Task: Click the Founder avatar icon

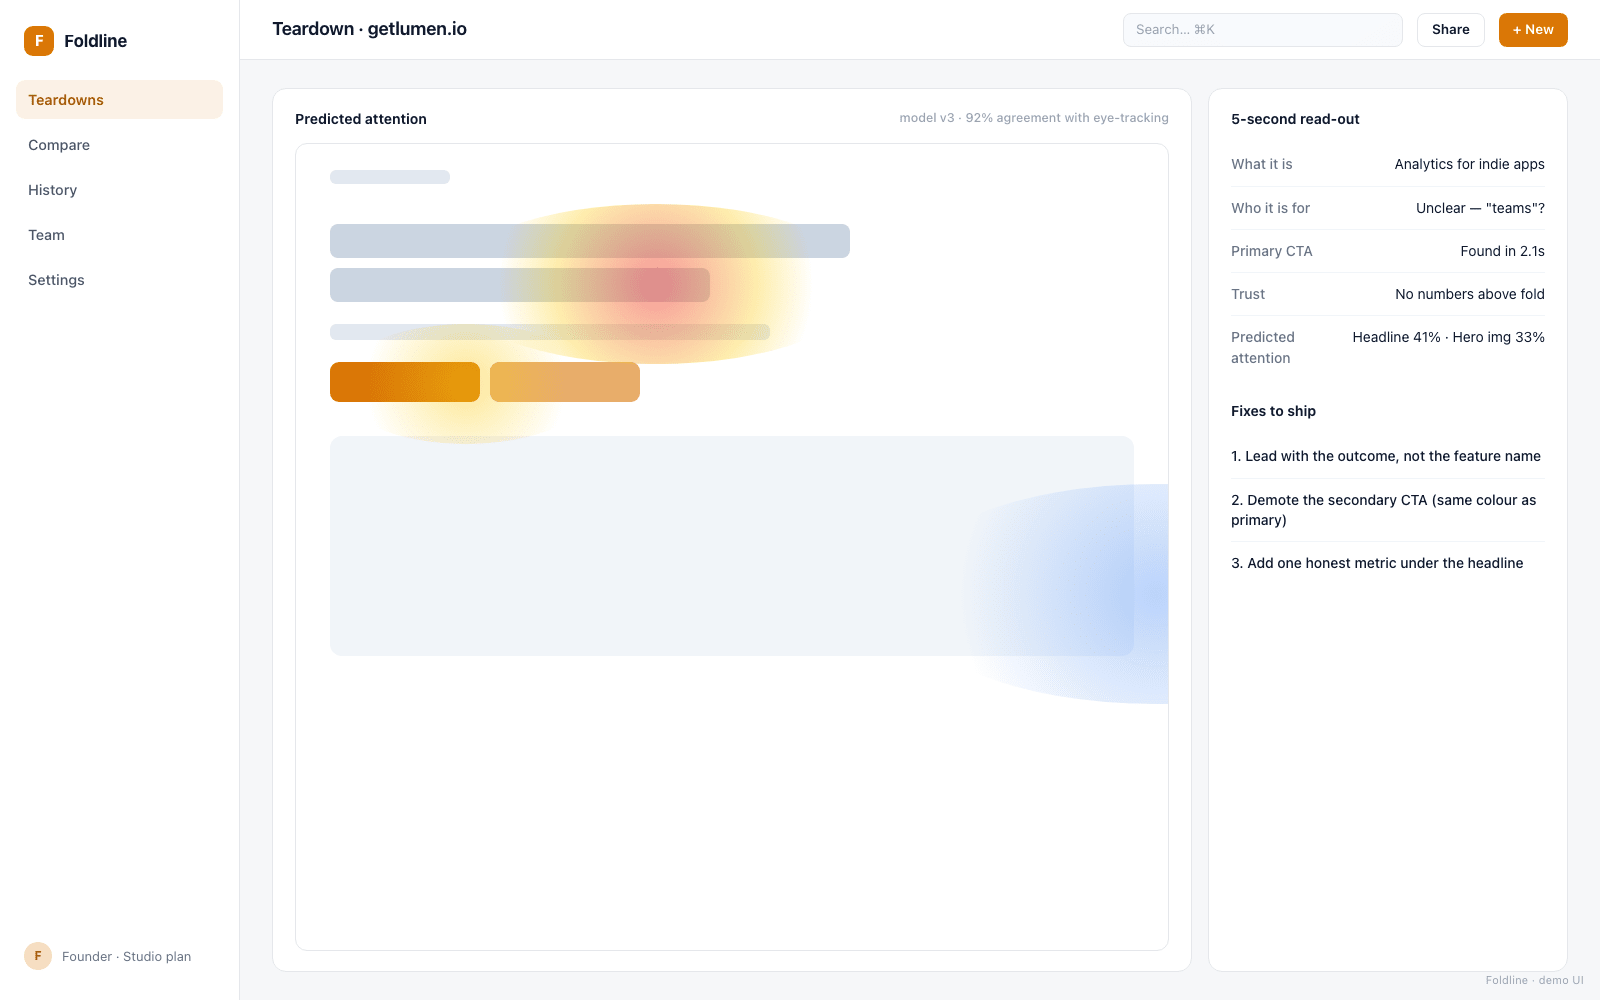Action: pyautogui.click(x=38, y=956)
